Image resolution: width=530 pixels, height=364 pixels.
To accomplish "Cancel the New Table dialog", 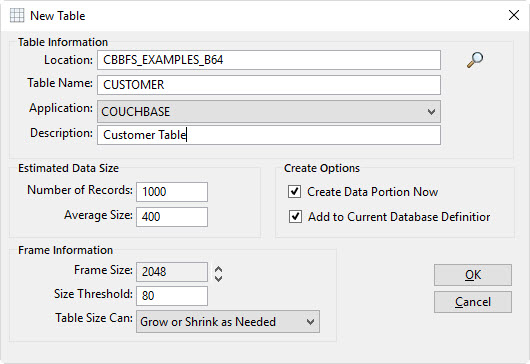I will [x=473, y=302].
